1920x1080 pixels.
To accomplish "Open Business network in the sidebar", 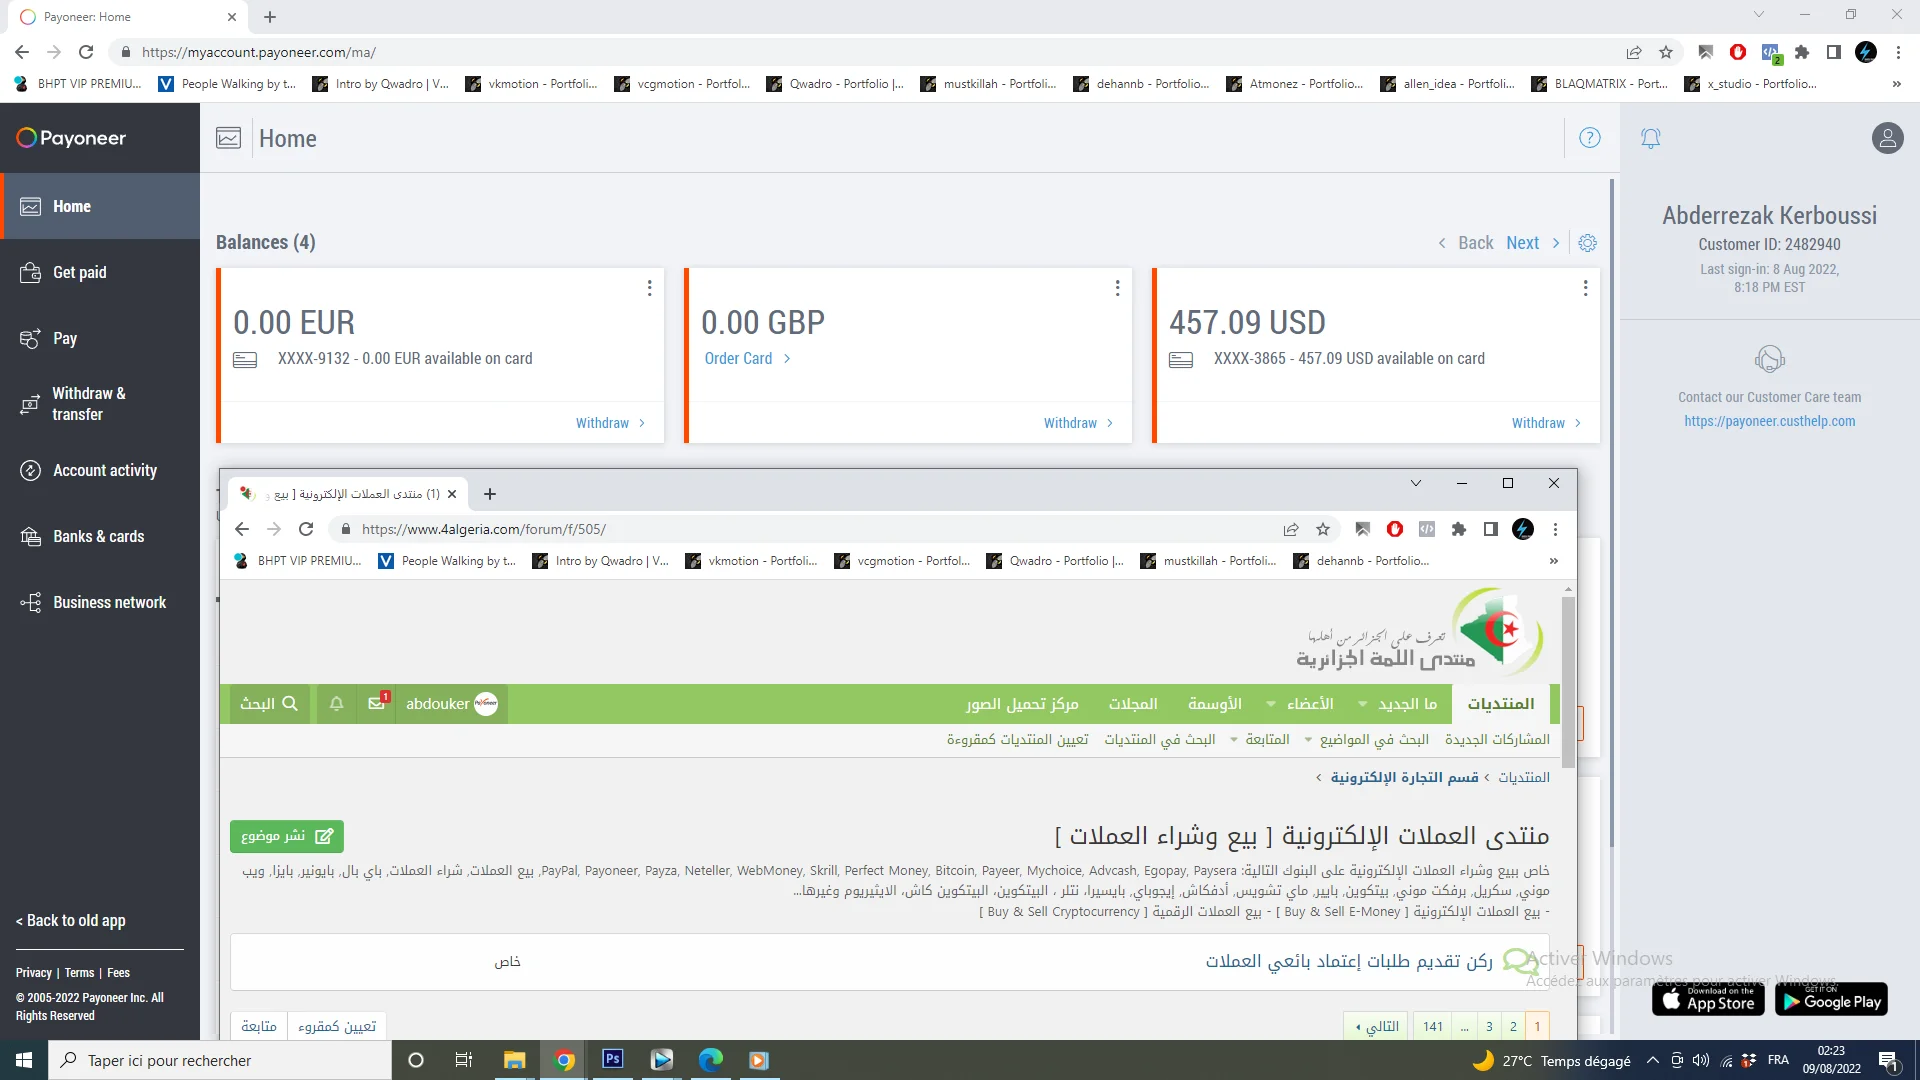I will coord(100,602).
